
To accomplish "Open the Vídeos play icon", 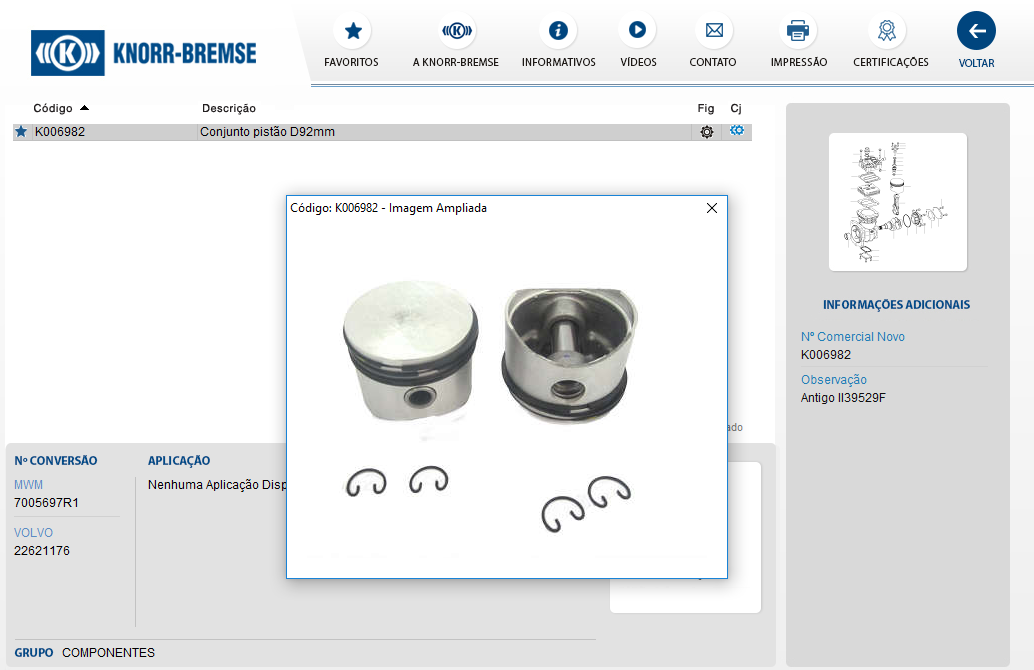I will click(637, 31).
